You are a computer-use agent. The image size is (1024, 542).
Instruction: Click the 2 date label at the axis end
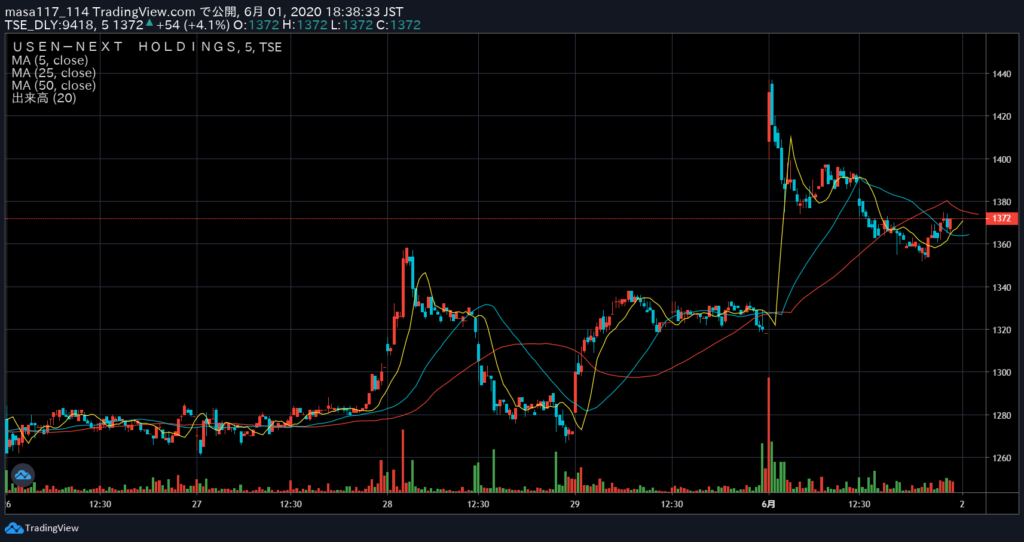962,504
